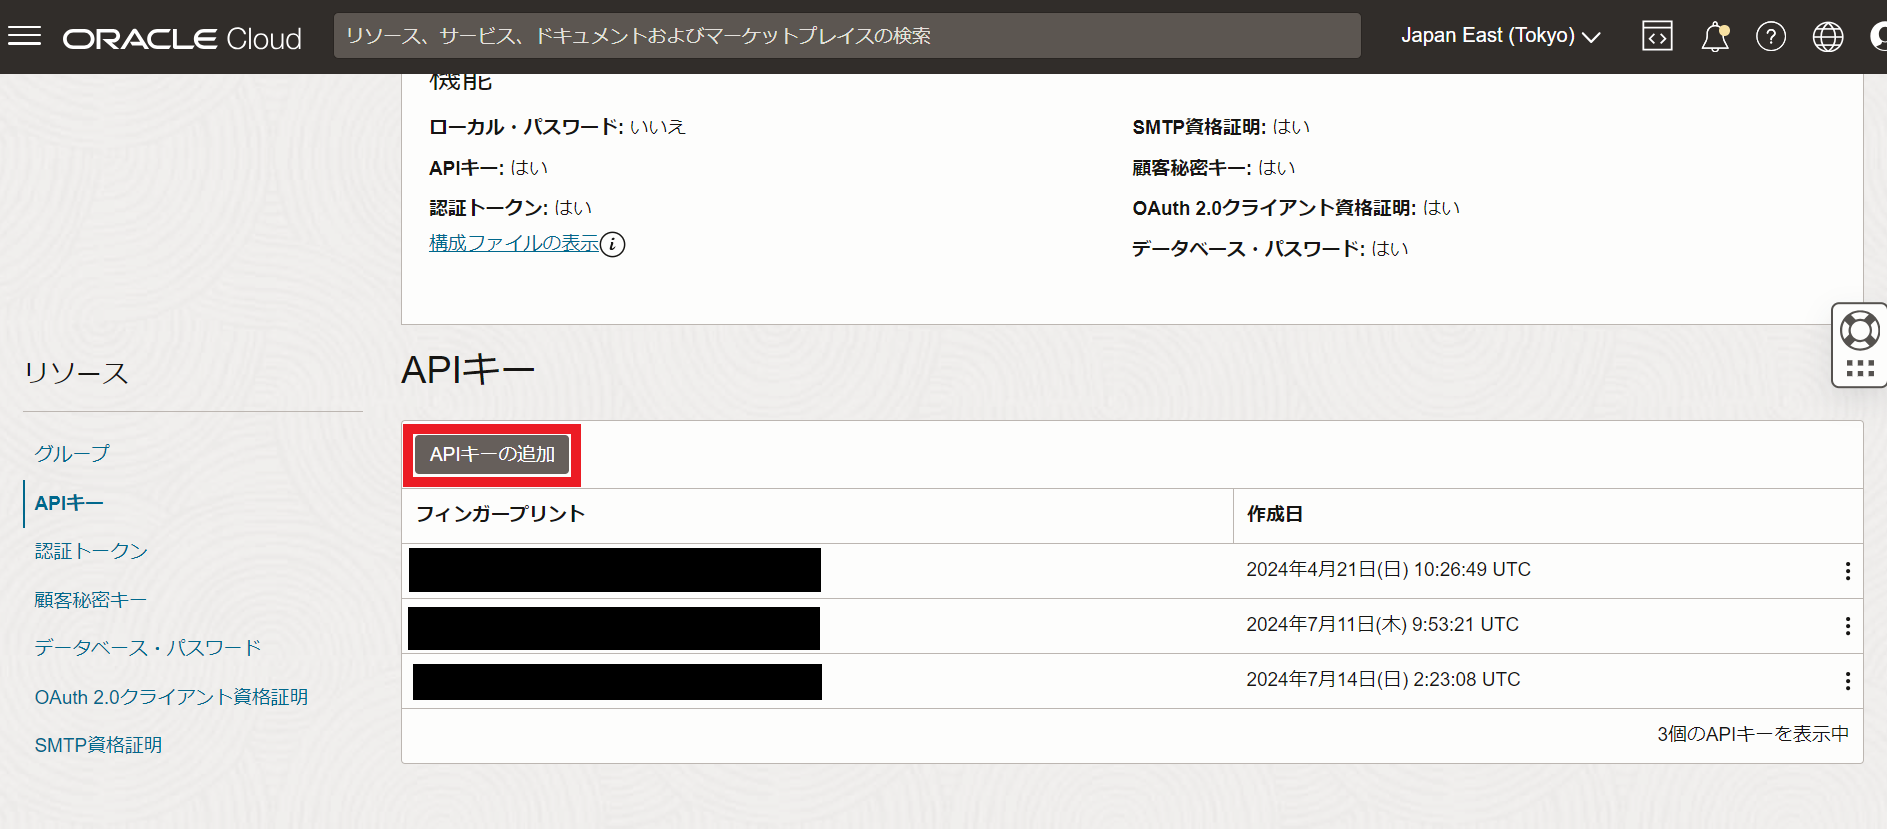Viewport: 1887px width, 829px height.
Task: Open SMTP資格証明 resource section
Action: coord(98,745)
